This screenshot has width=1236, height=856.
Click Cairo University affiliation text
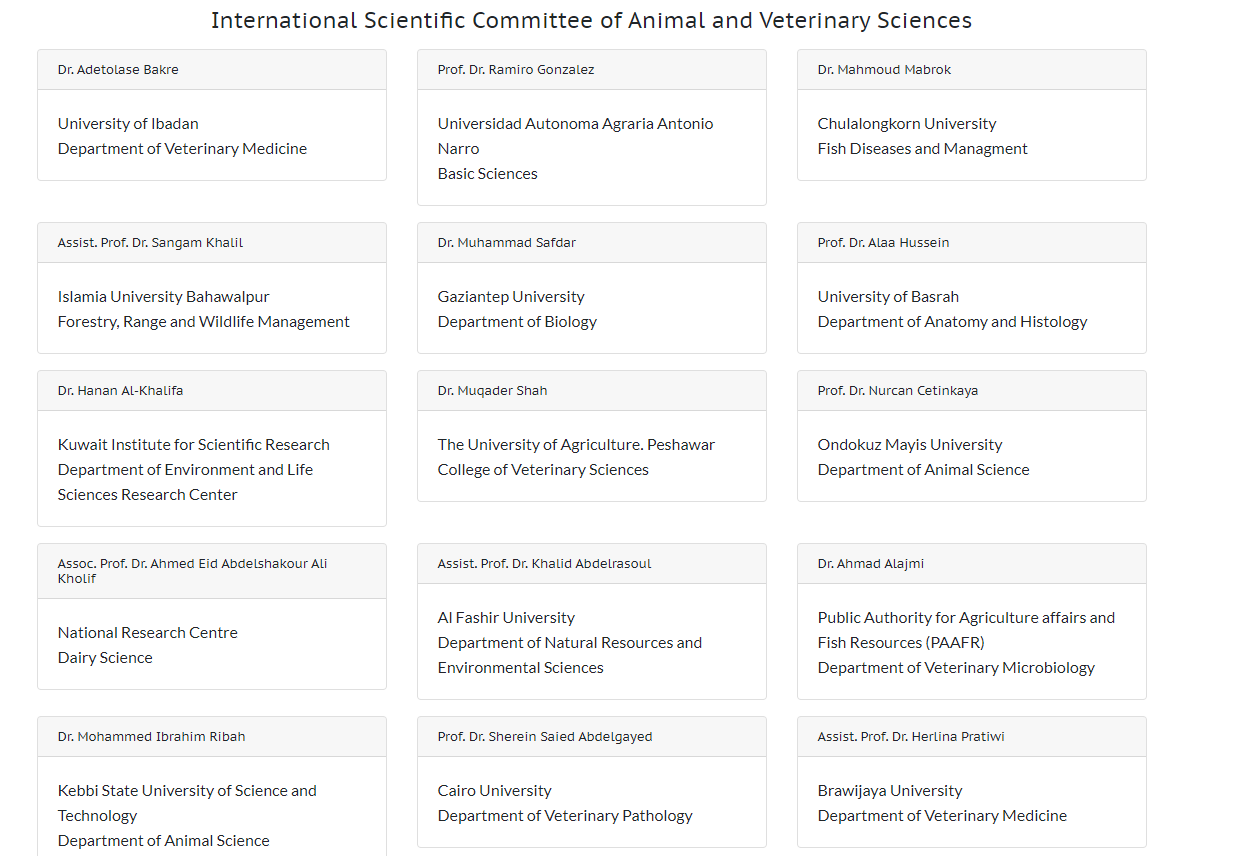[495, 791]
